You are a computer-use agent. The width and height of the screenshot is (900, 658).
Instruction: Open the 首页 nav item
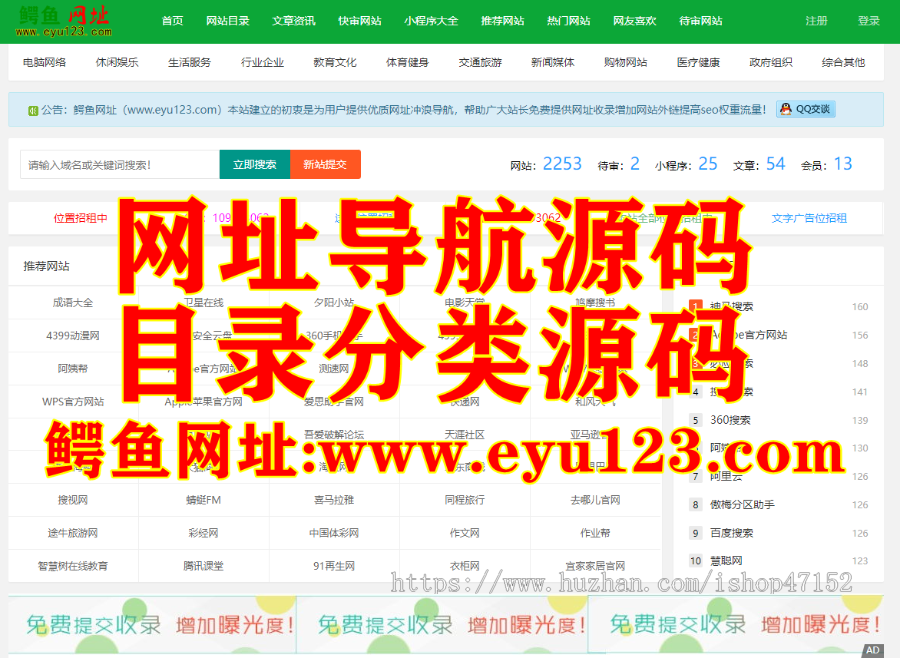[x=173, y=21]
